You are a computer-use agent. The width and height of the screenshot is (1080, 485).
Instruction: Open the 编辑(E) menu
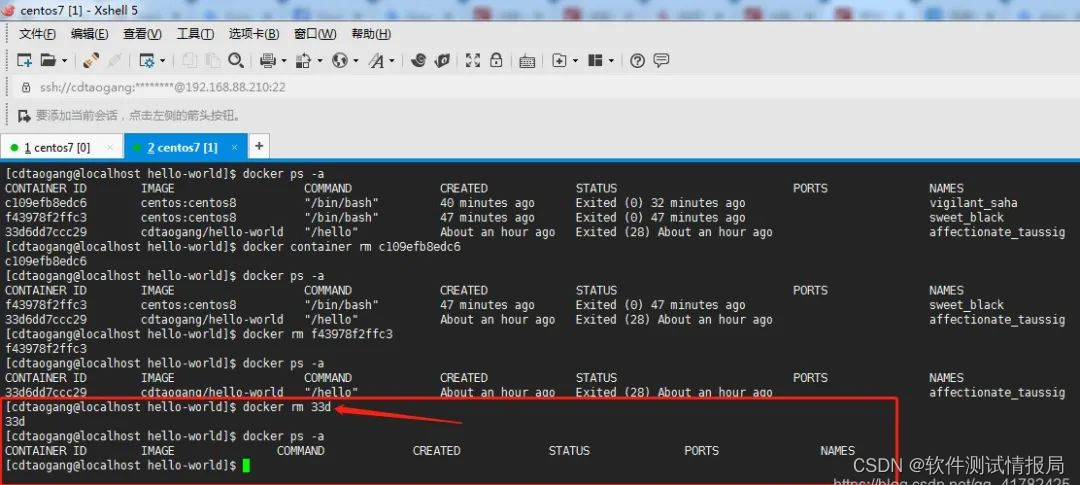click(x=90, y=34)
